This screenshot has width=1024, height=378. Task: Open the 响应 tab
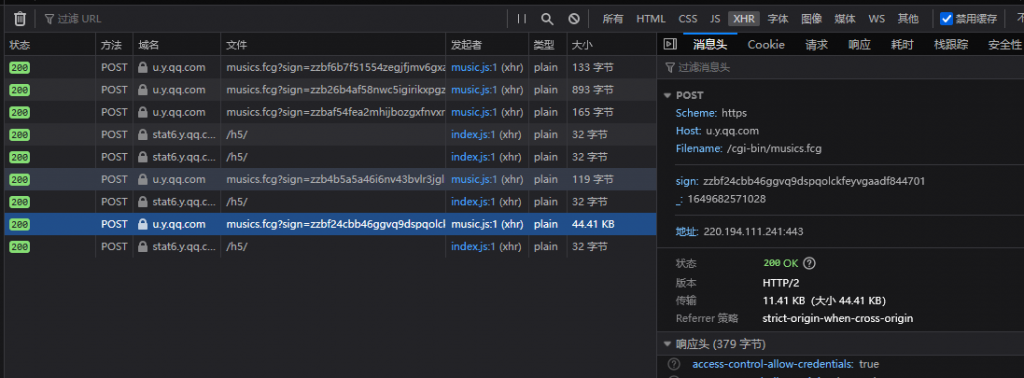pos(859,44)
